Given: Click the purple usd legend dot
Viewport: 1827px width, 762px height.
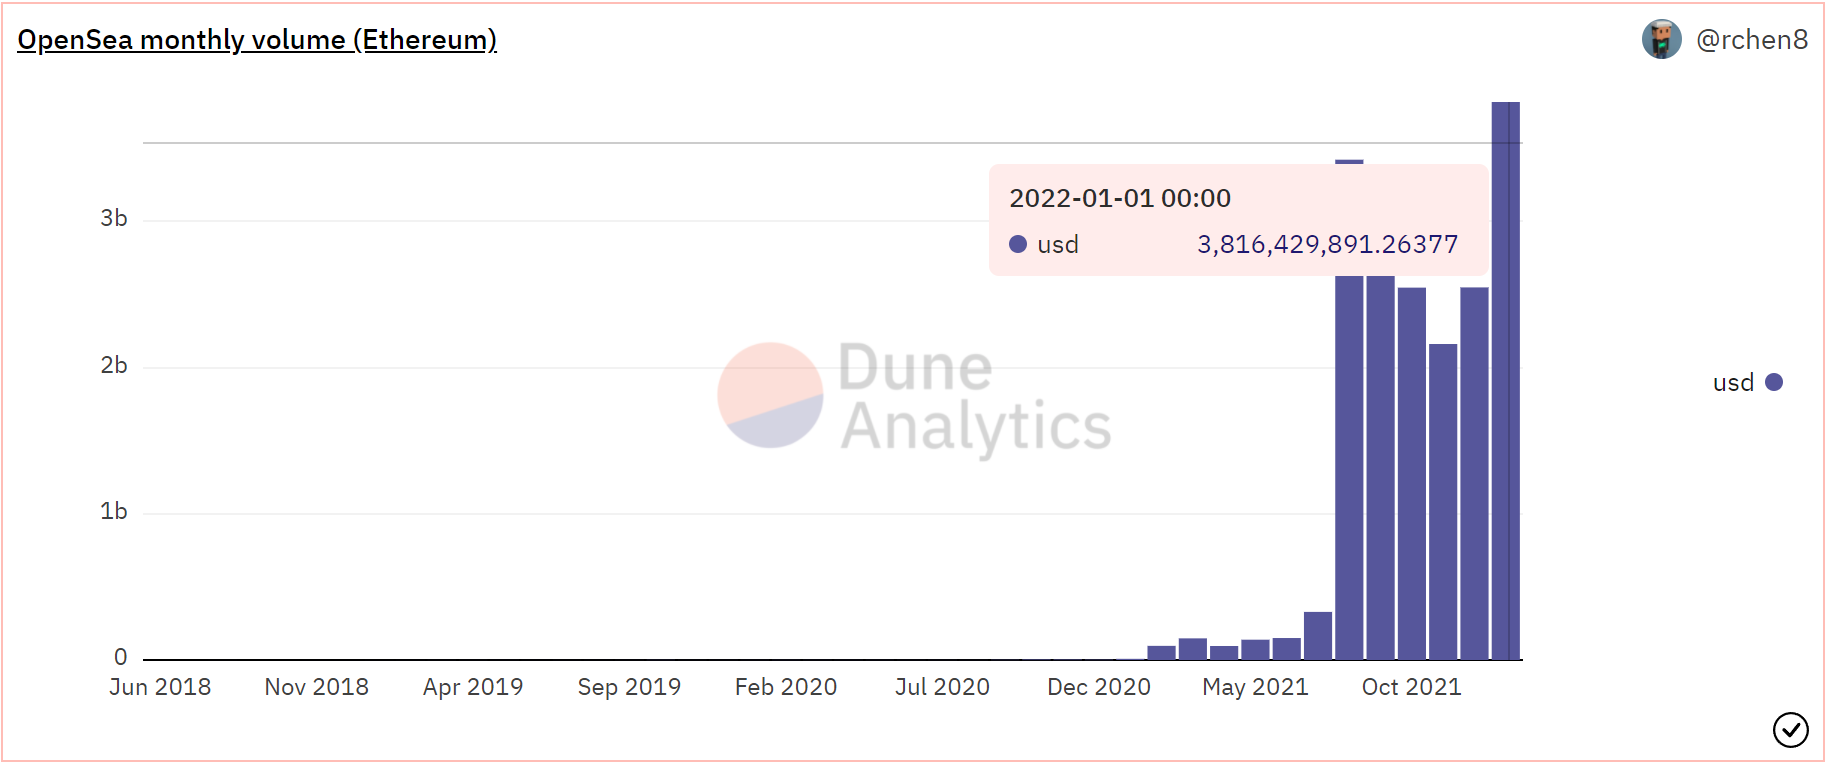Looking at the screenshot, I should pos(1774,382).
